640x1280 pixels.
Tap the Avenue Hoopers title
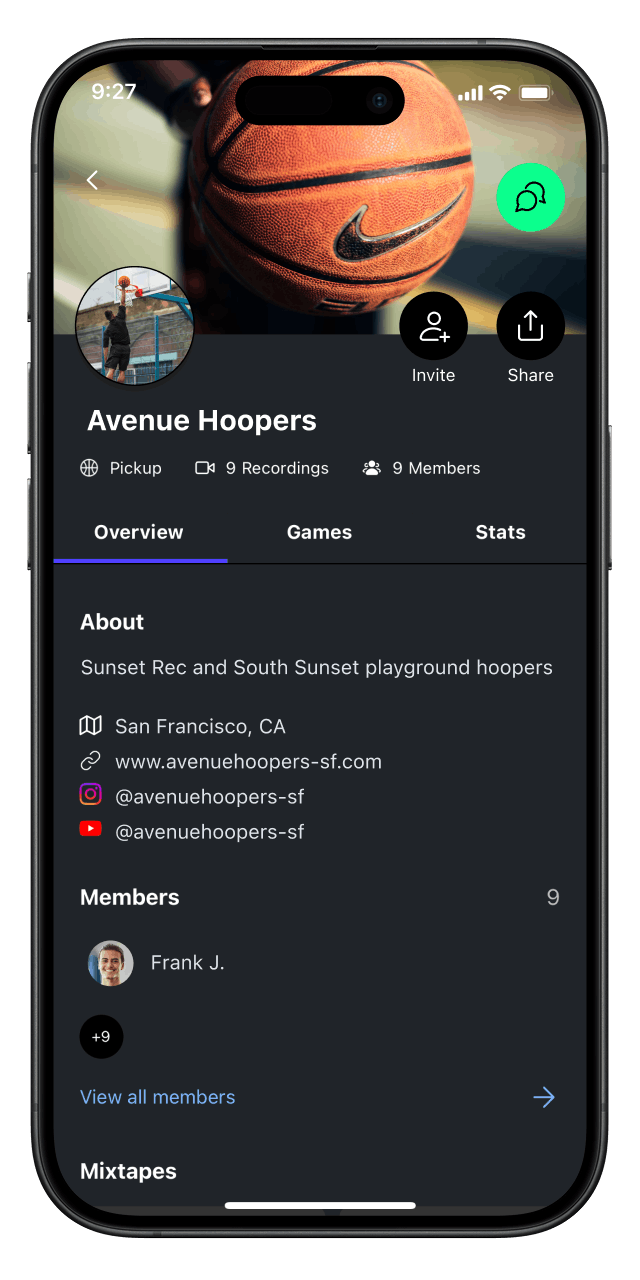pos(202,421)
